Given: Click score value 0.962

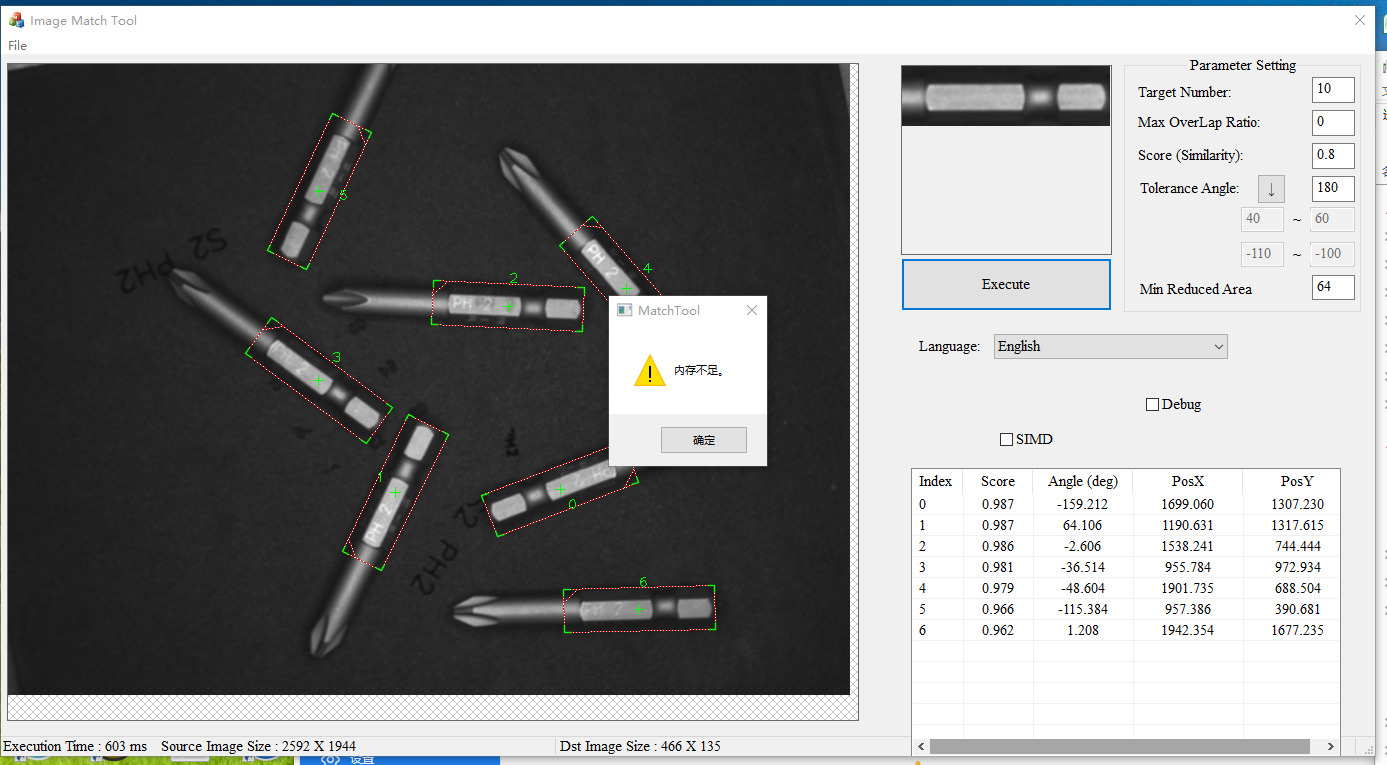Looking at the screenshot, I should coord(998,631).
